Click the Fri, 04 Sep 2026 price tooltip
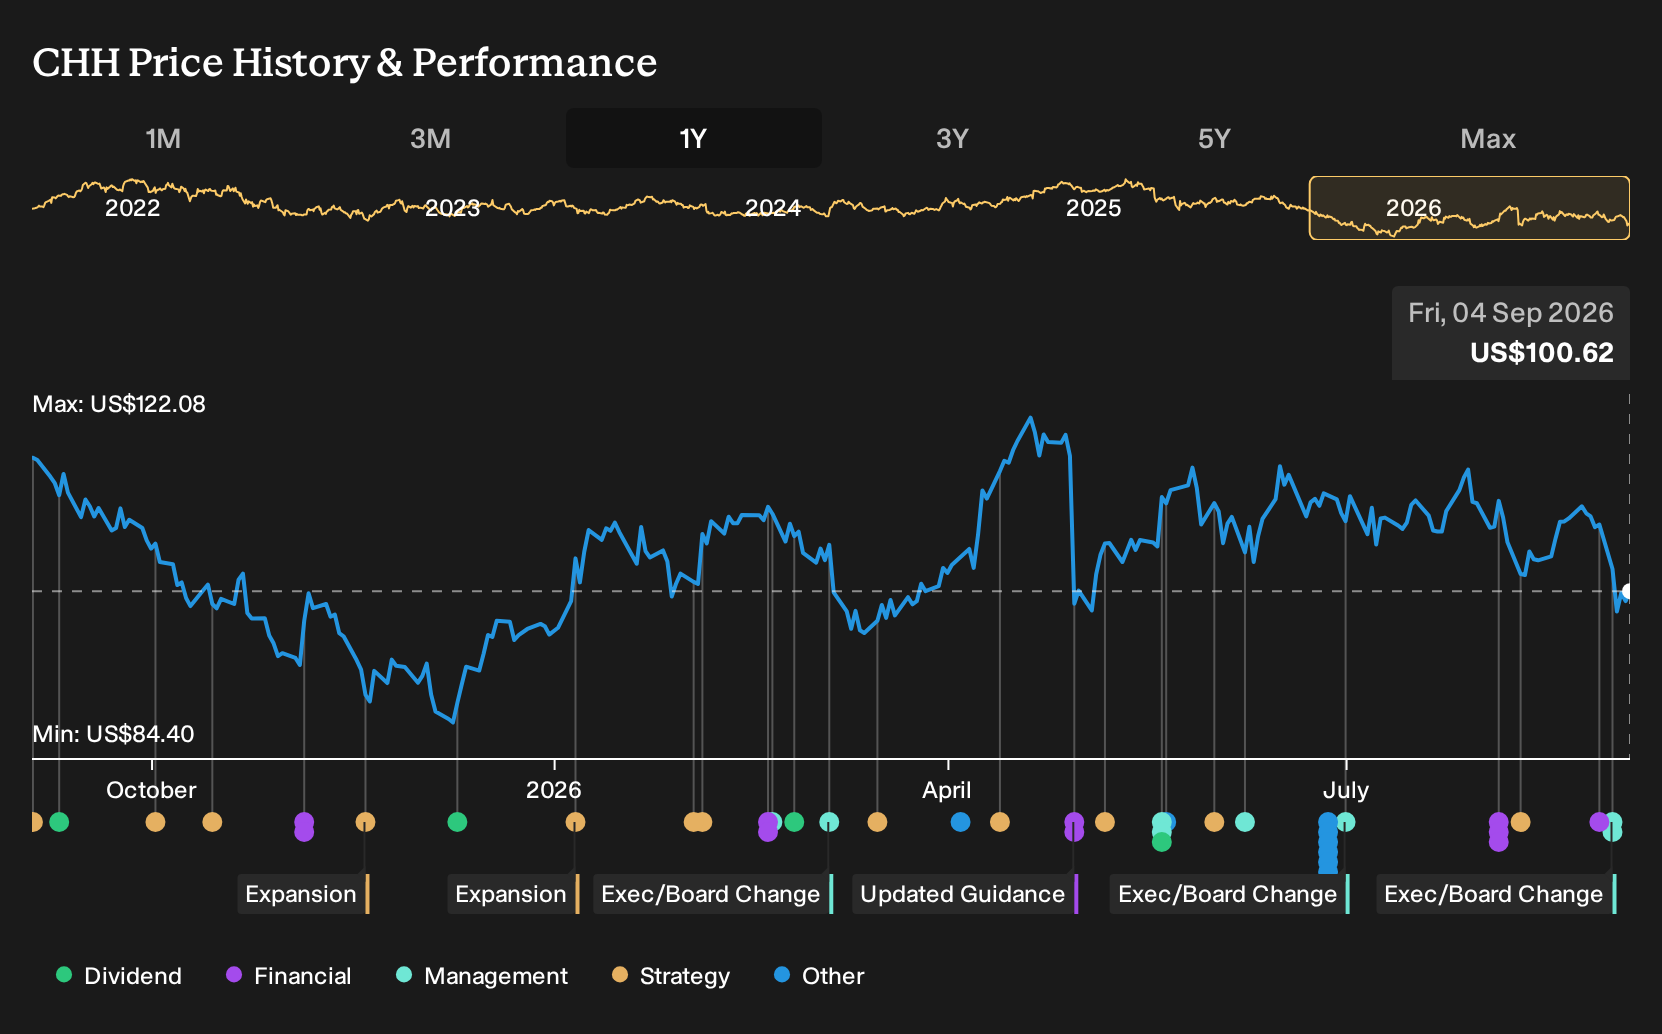Viewport: 1662px width, 1034px height. pos(1511,333)
